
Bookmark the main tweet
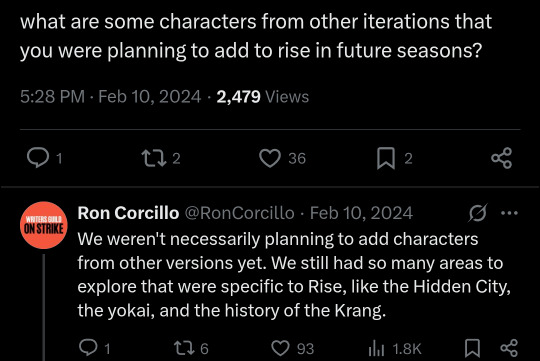[386, 158]
